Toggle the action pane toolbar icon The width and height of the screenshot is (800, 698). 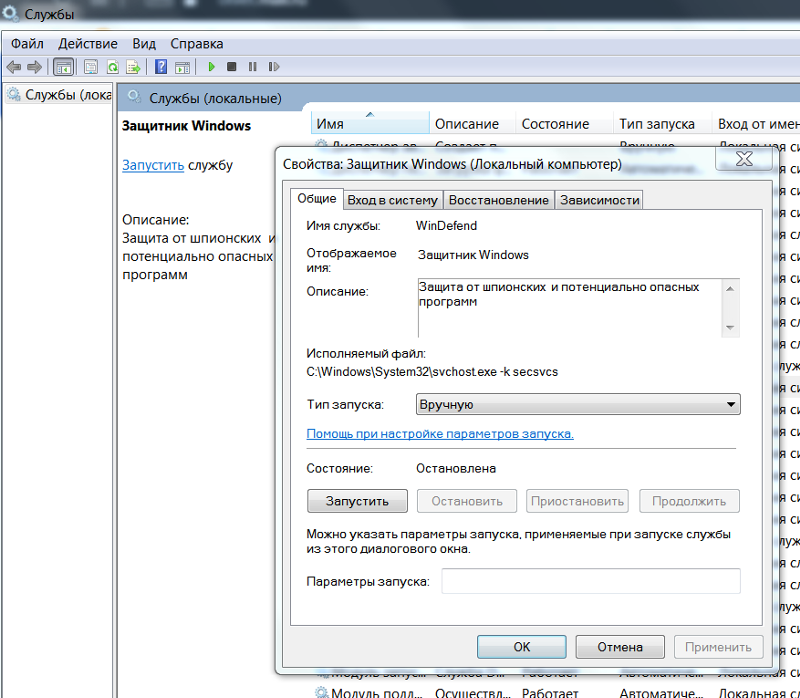point(182,67)
